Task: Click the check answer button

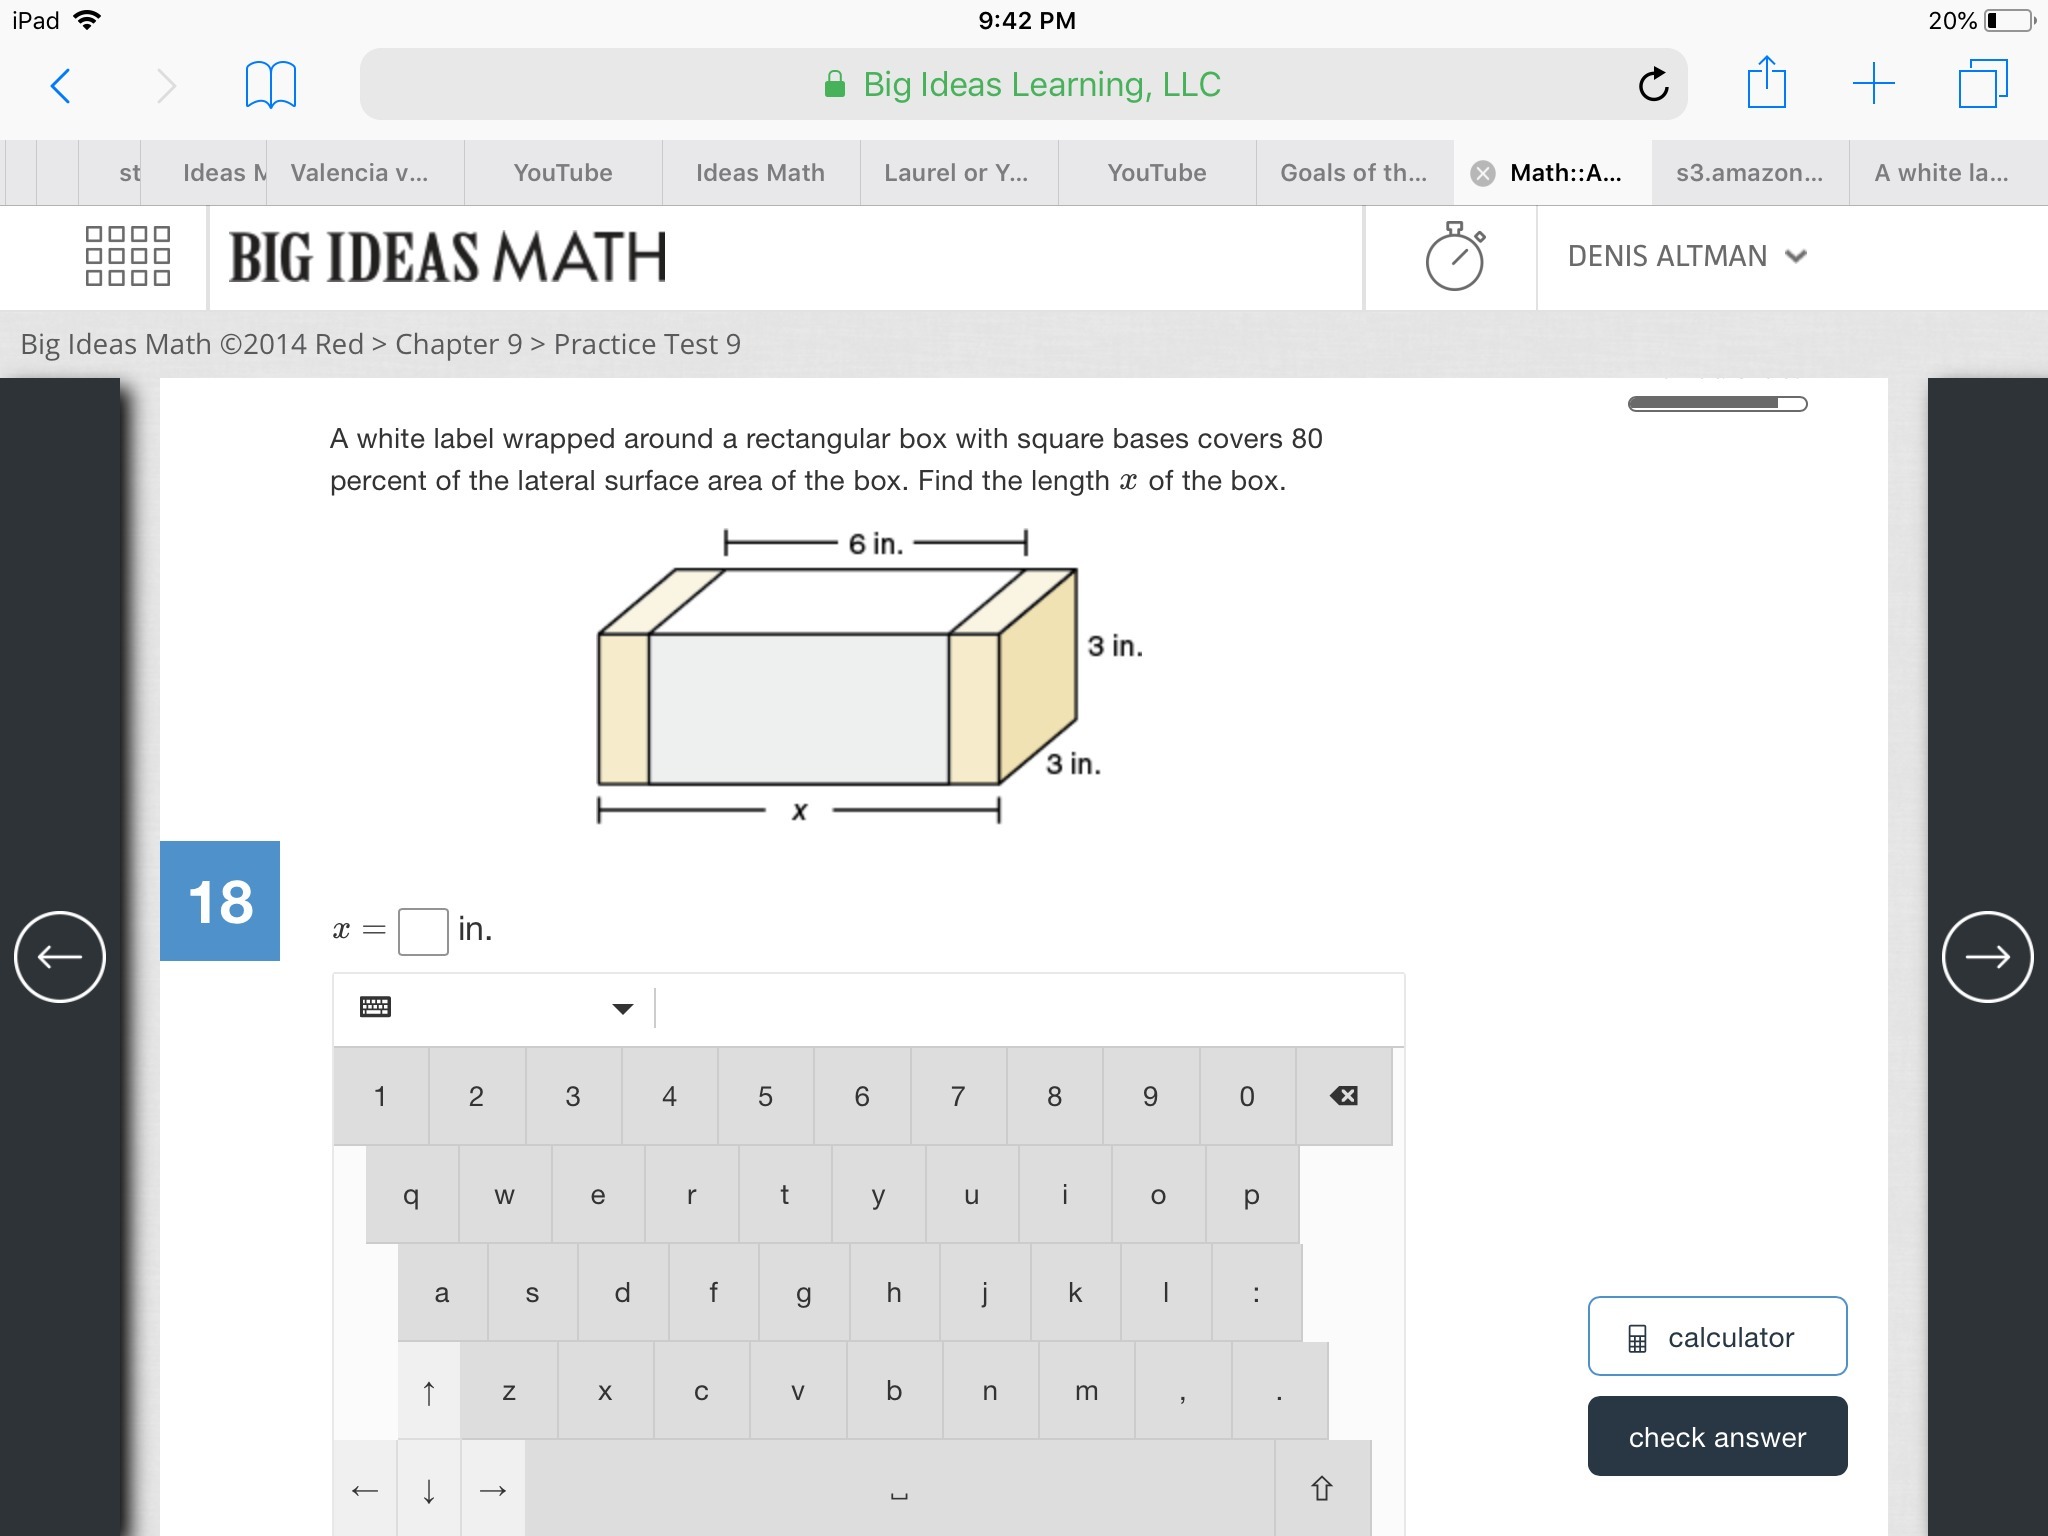Action: [1716, 1437]
